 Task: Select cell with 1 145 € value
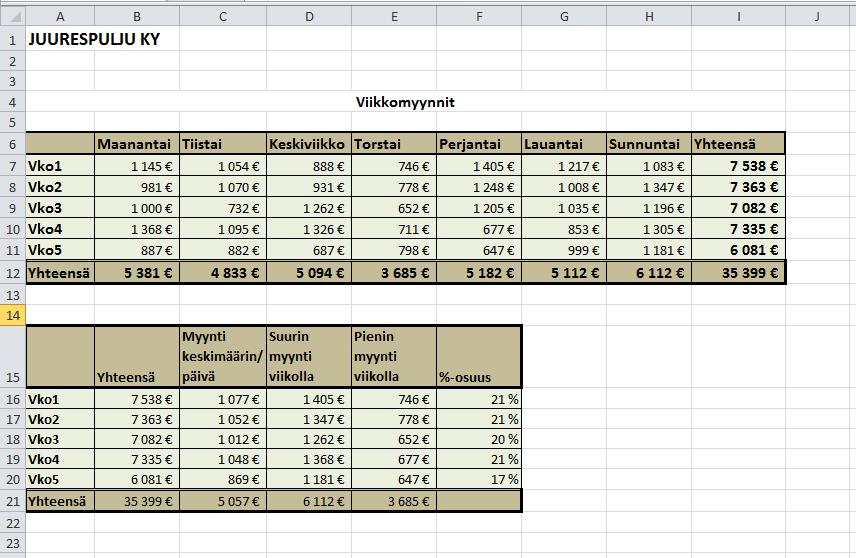pyautogui.click(x=136, y=165)
